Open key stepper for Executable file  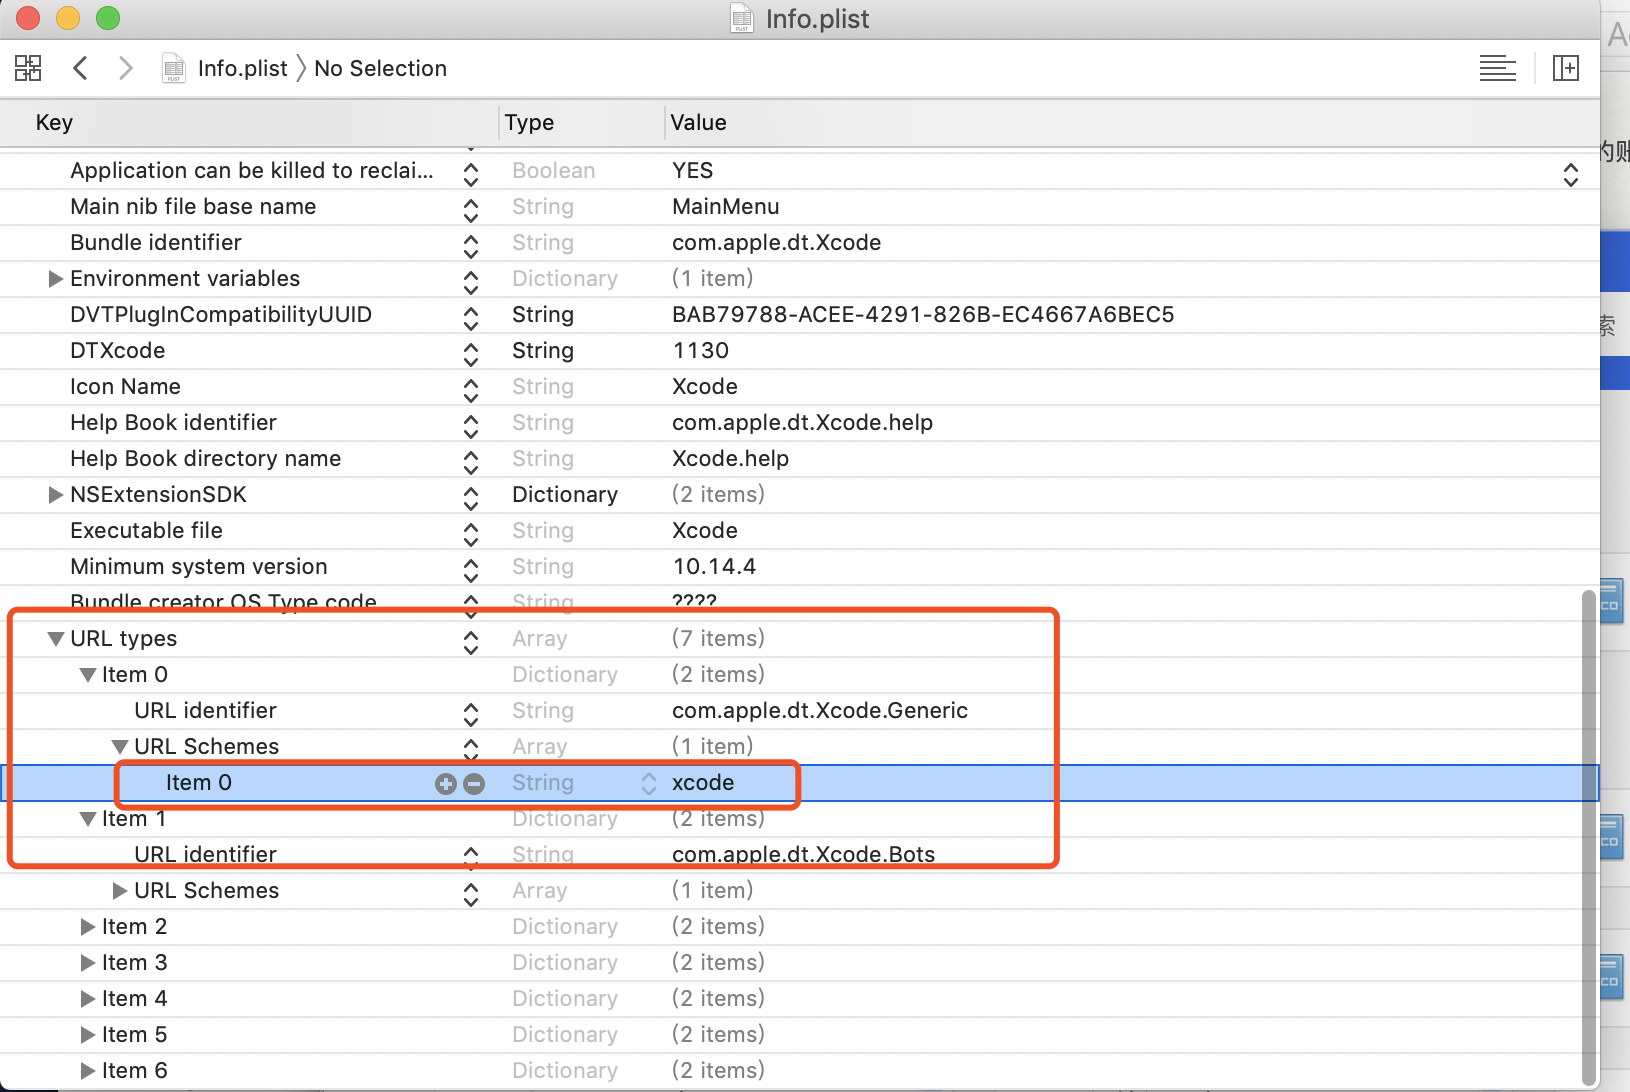coord(471,533)
